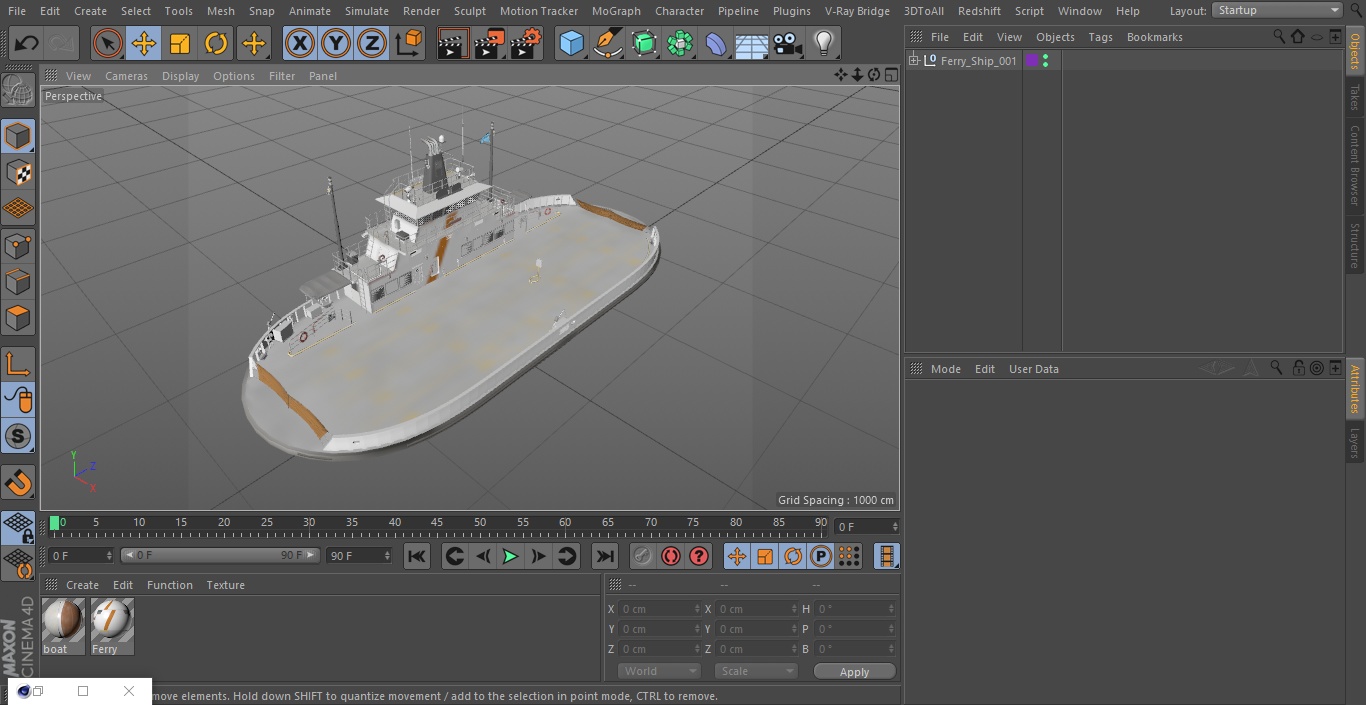Screen dimensions: 1366x705
Task: Click the Apply button
Action: click(x=854, y=672)
